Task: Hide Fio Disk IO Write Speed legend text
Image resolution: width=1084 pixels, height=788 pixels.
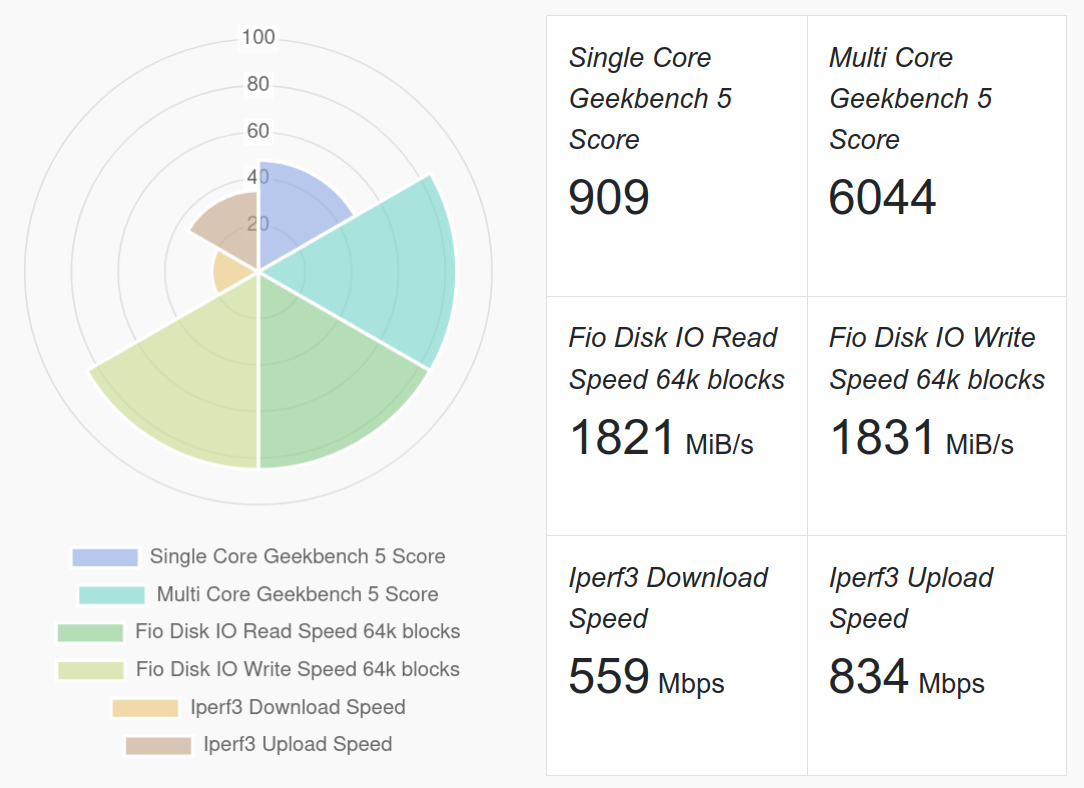Action: (297, 670)
